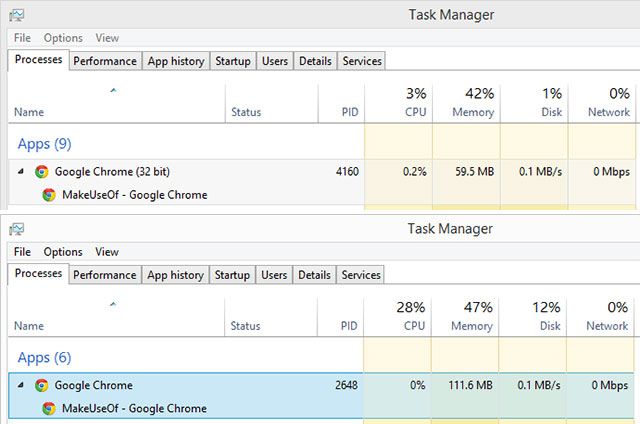The width and height of the screenshot is (640, 424).
Task: Click PID value 2648
Action: coord(347,385)
